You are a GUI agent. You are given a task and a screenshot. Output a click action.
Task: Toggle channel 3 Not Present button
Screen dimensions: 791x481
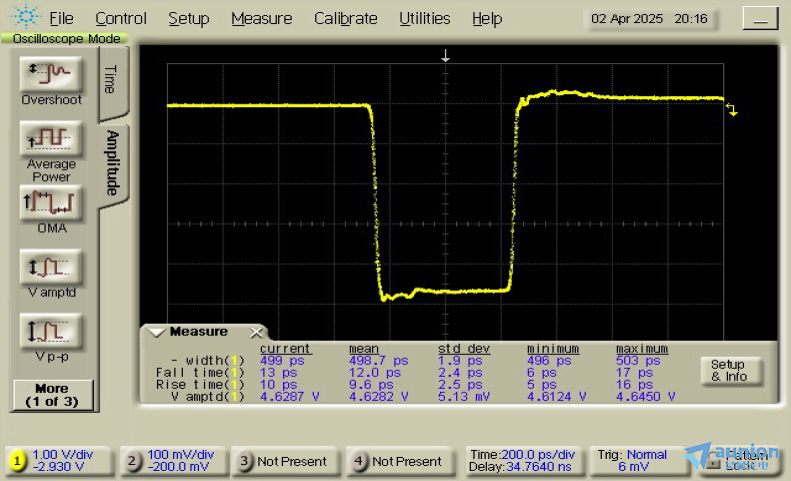pos(284,461)
